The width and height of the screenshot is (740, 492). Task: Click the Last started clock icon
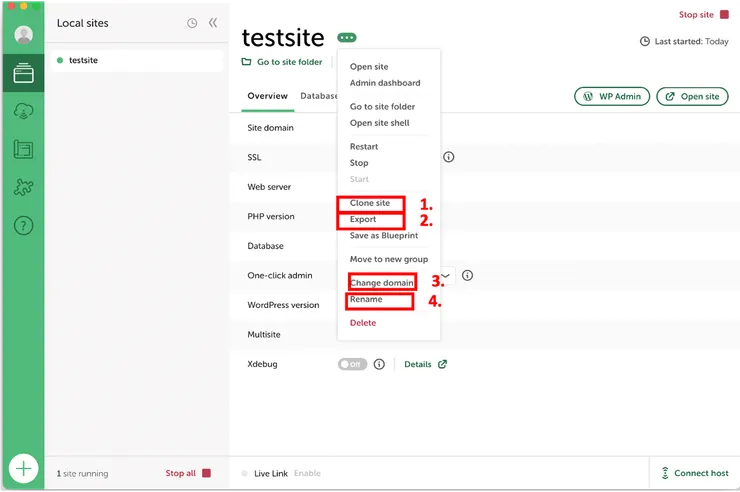pos(645,42)
